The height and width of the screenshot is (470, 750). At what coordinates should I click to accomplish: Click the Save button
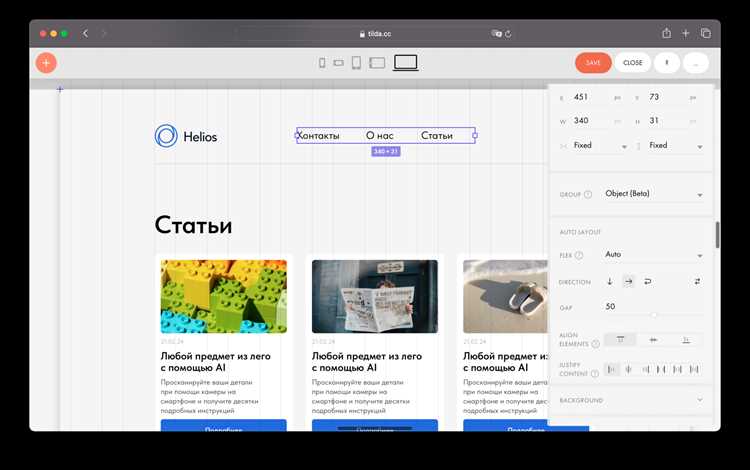click(x=593, y=63)
